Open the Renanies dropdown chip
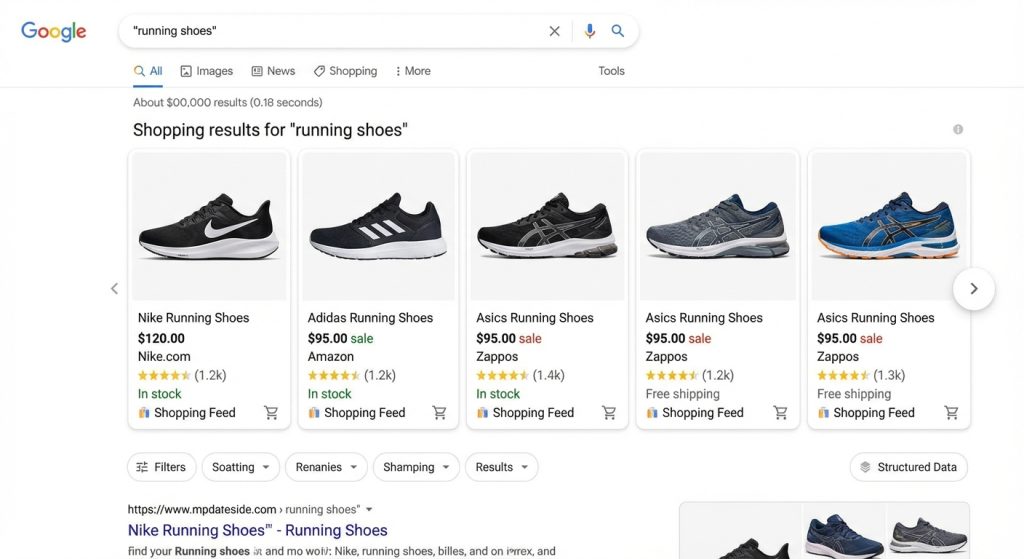The image size is (1024, 559). point(326,467)
